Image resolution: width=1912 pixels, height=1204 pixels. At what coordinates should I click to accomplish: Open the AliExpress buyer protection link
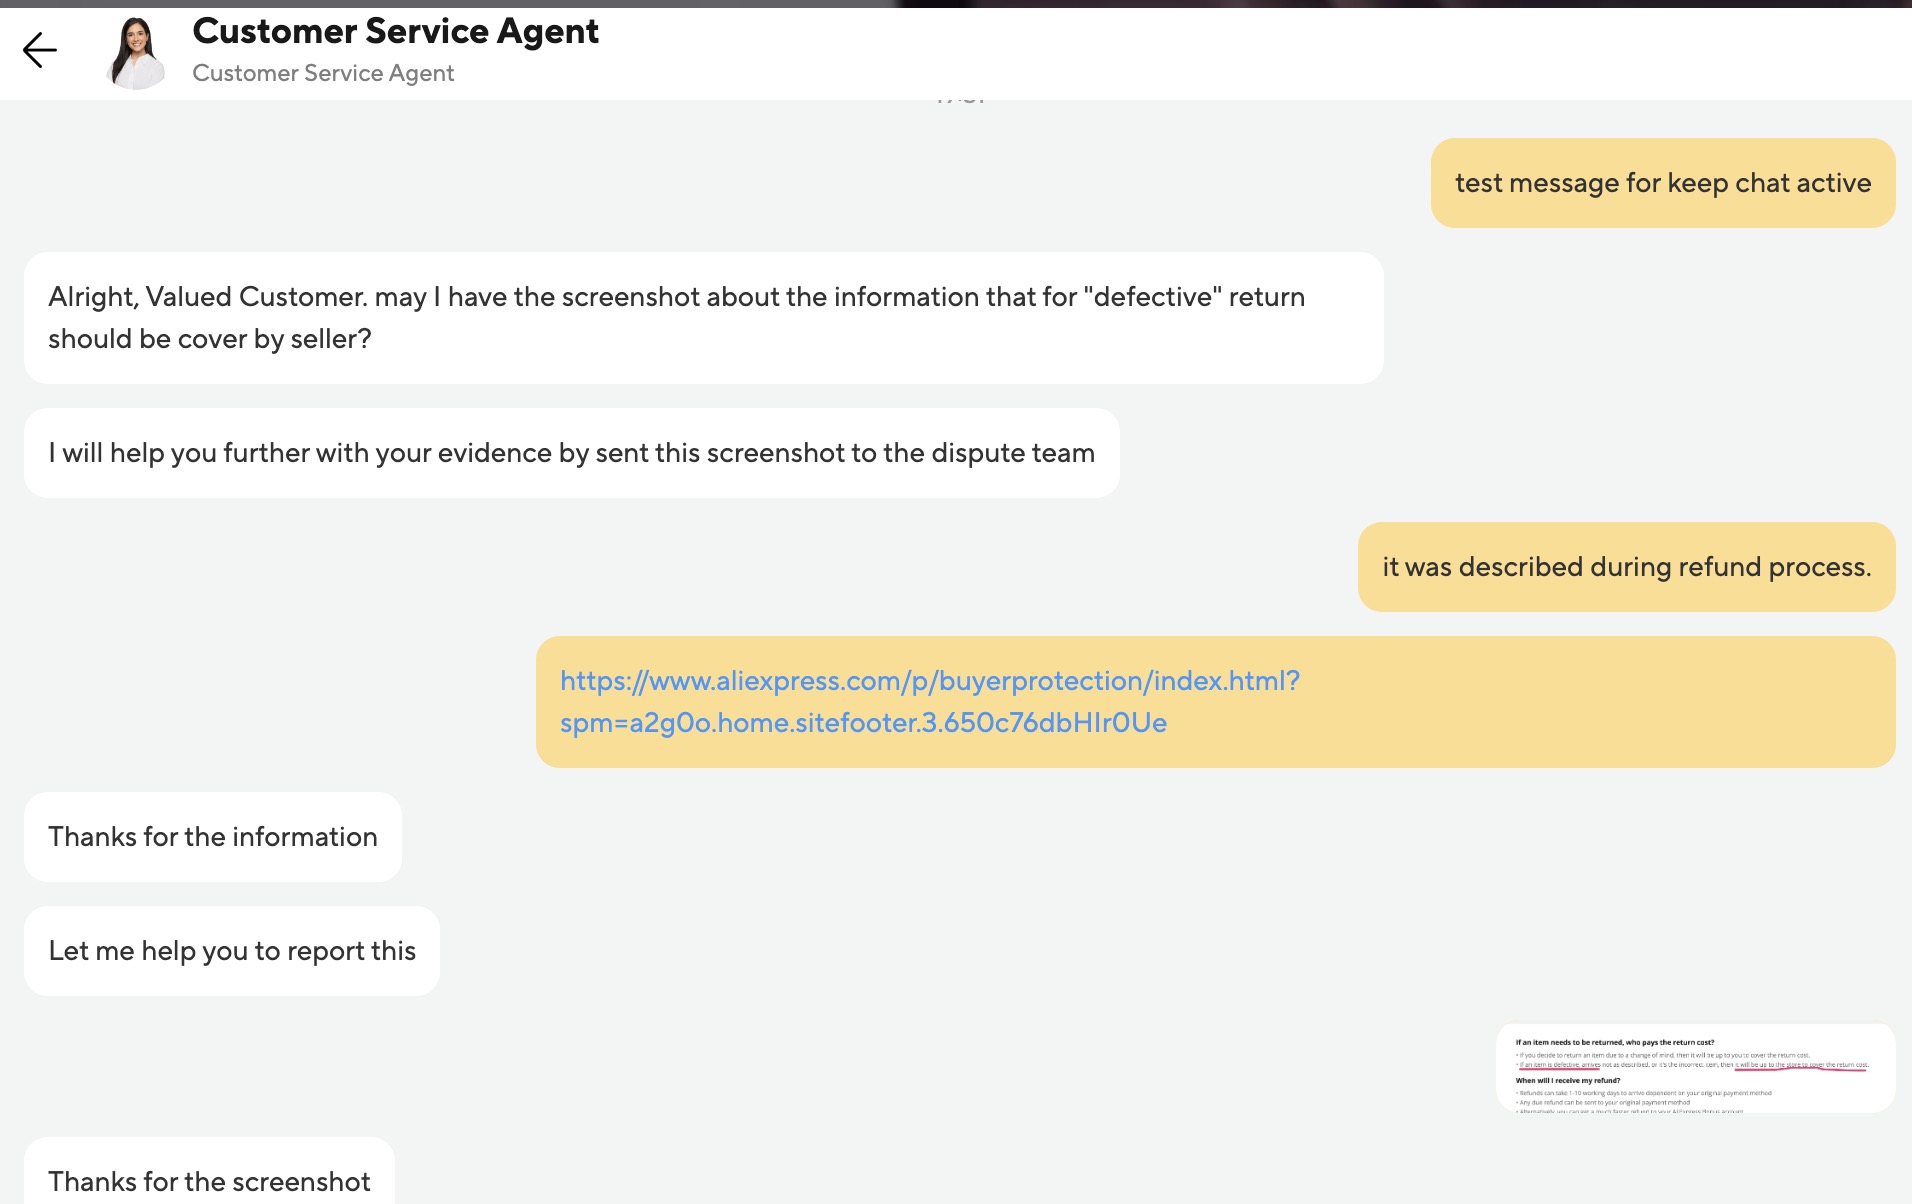[x=929, y=681]
